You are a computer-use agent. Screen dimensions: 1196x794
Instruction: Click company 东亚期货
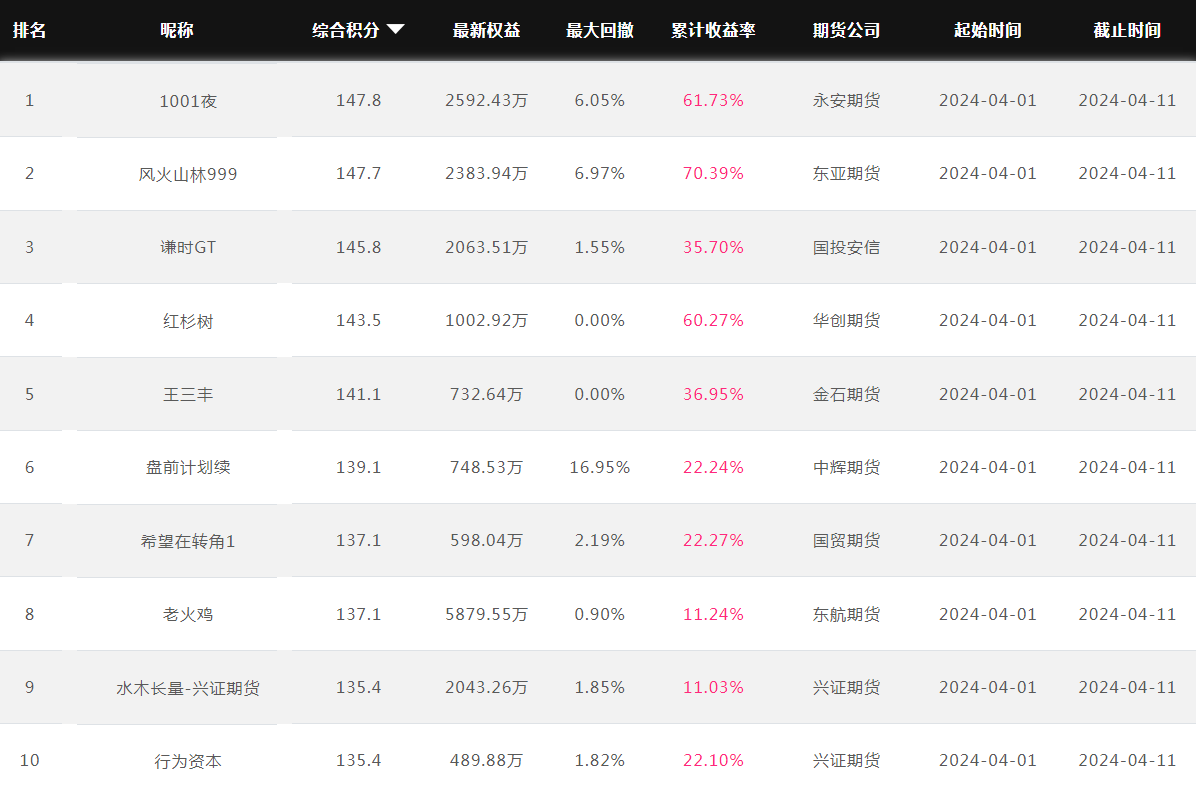click(x=847, y=174)
